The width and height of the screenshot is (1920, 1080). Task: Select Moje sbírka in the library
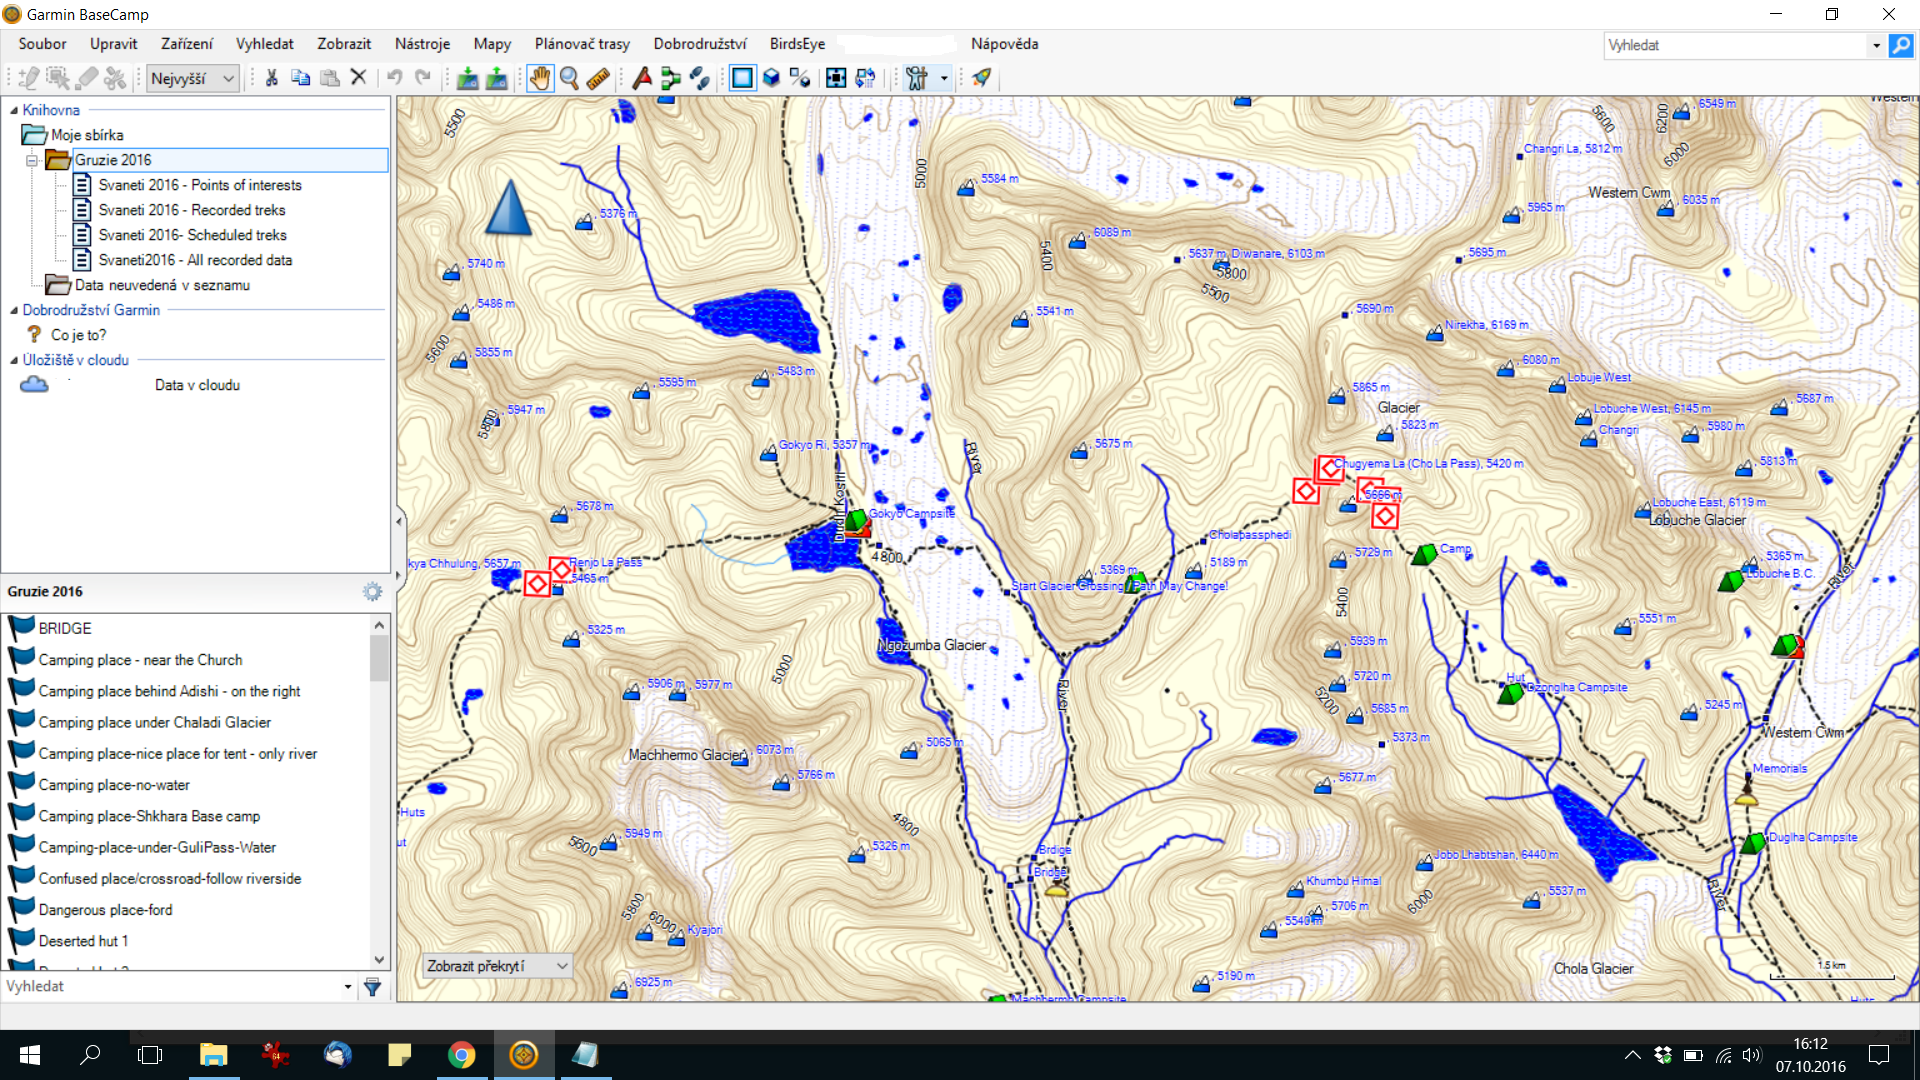point(87,135)
